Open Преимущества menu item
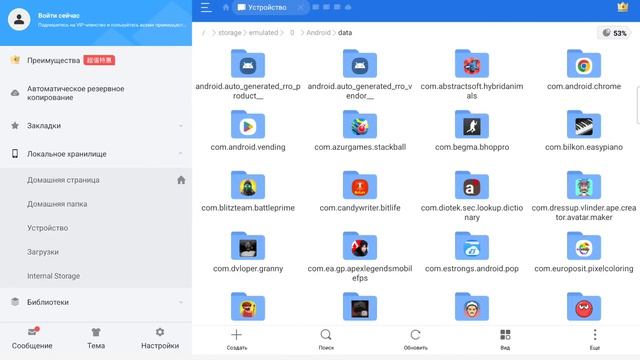 click(x=96, y=60)
